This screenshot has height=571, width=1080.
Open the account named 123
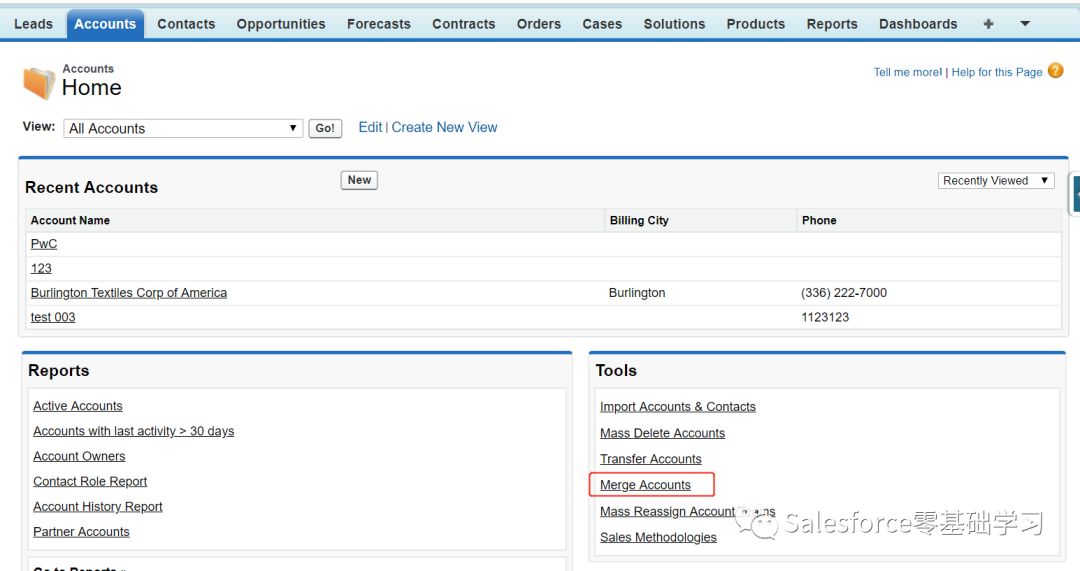tap(41, 268)
